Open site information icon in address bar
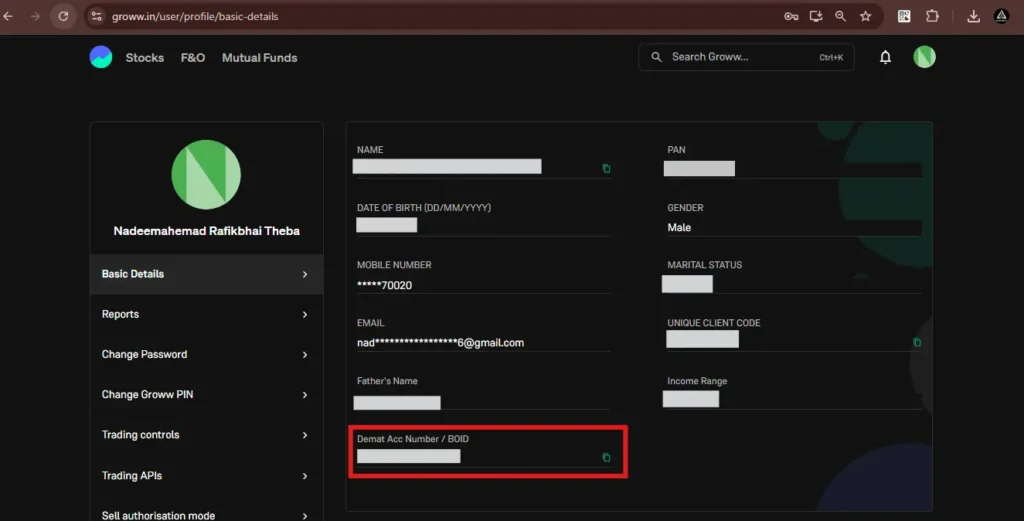This screenshot has height=521, width=1024. pos(97,16)
